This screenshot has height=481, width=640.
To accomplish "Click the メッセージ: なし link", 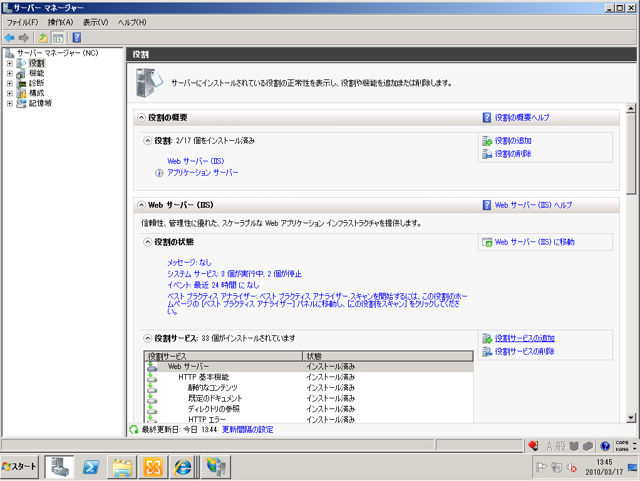I will point(189,263).
